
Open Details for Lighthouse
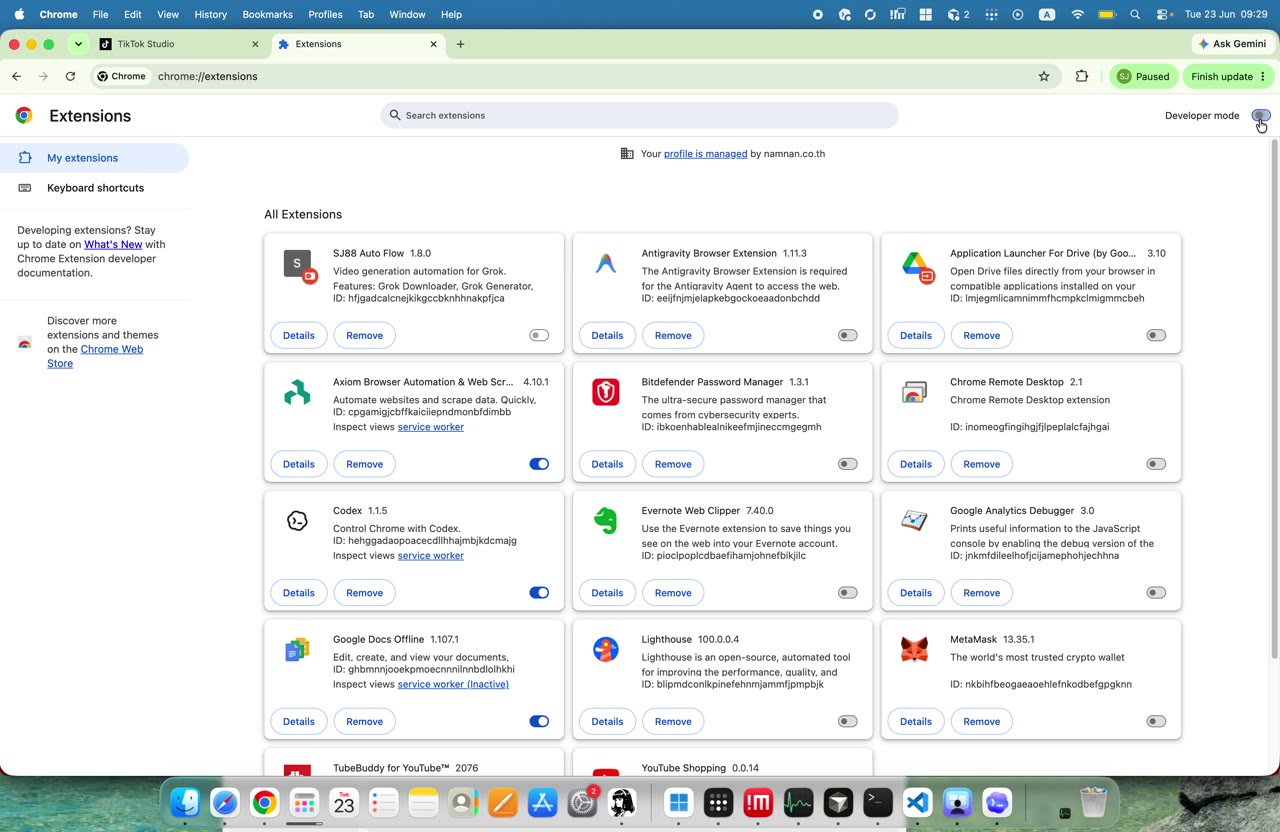[607, 721]
